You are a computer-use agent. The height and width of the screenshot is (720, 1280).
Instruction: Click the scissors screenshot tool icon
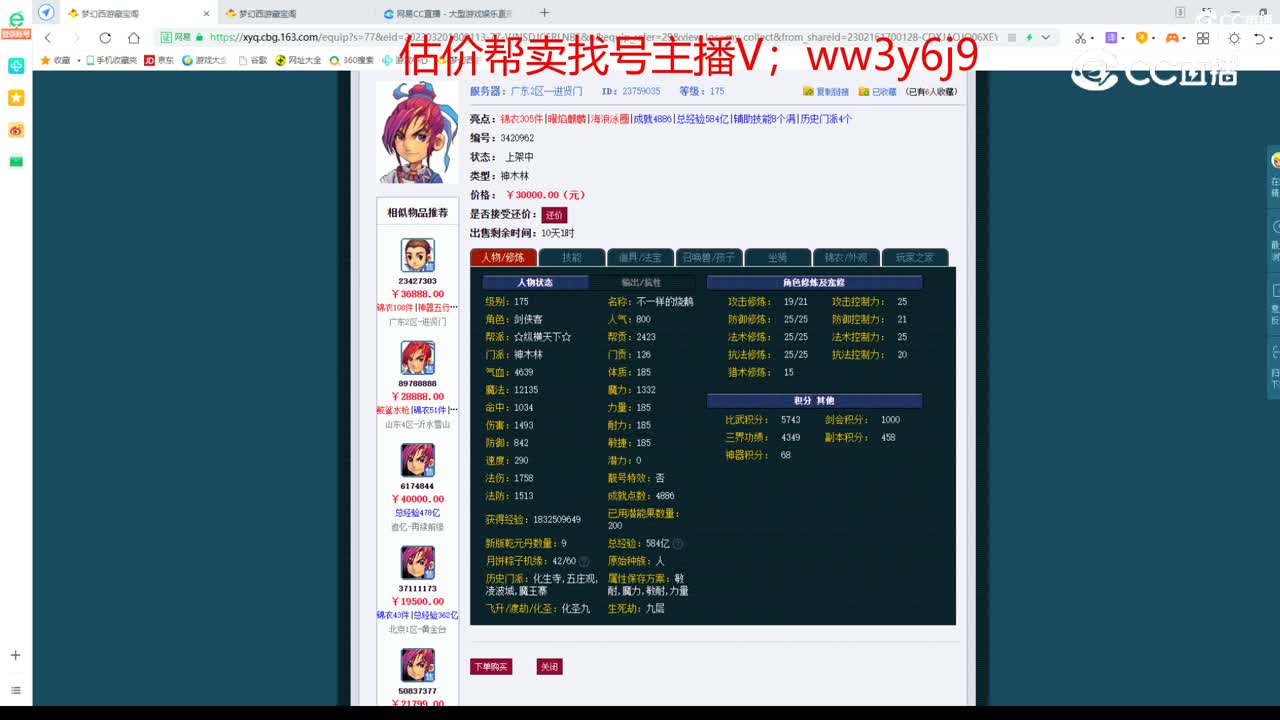click(1080, 38)
